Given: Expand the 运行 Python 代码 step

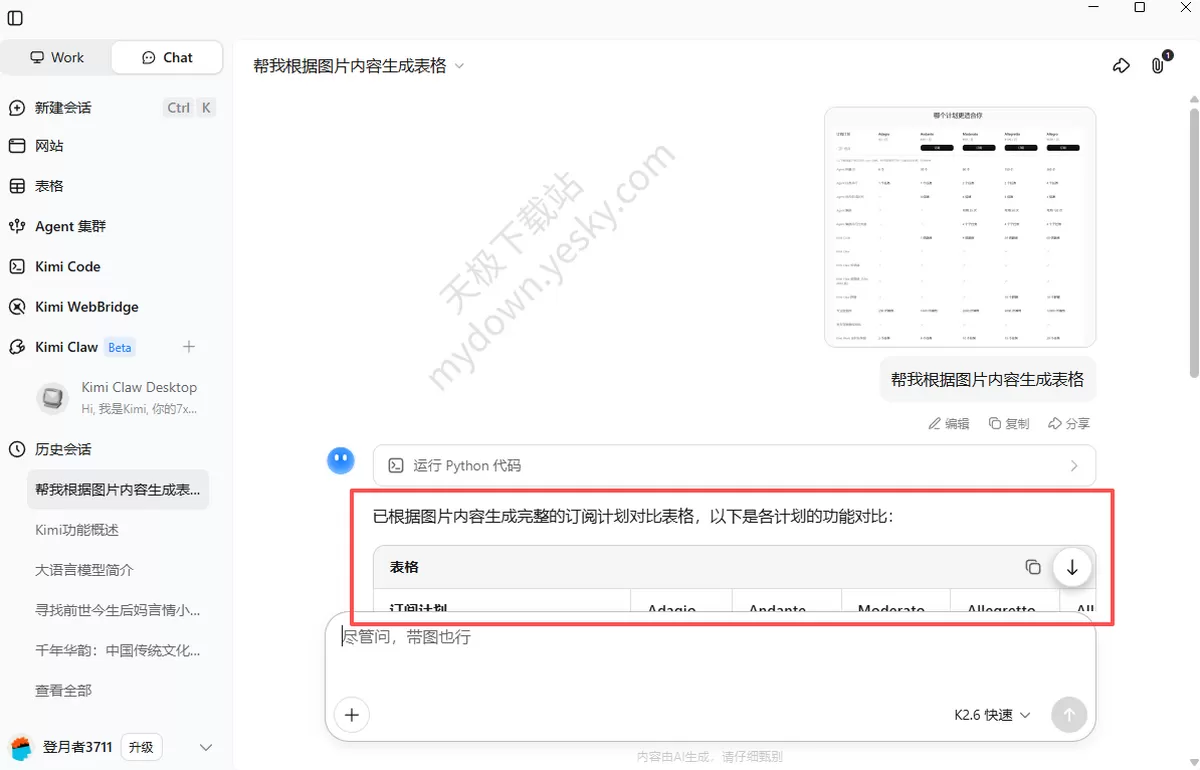Looking at the screenshot, I should click(734, 466).
